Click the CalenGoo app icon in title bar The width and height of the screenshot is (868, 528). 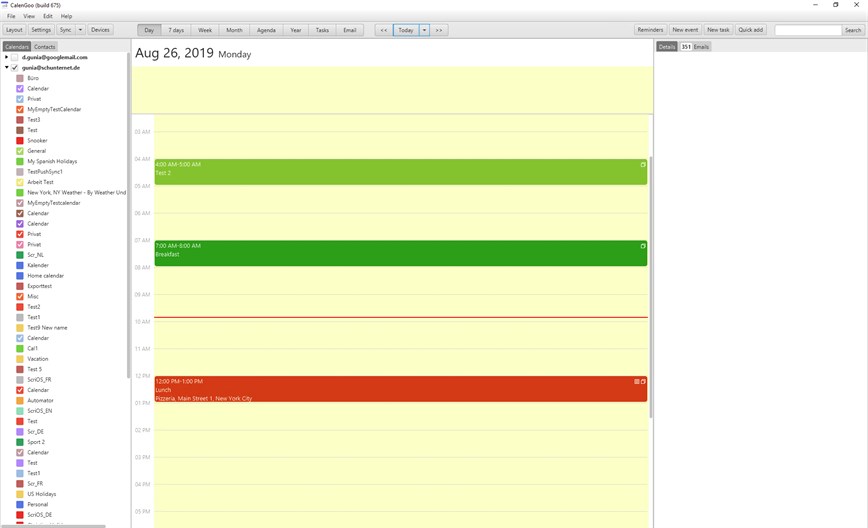coord(7,5)
